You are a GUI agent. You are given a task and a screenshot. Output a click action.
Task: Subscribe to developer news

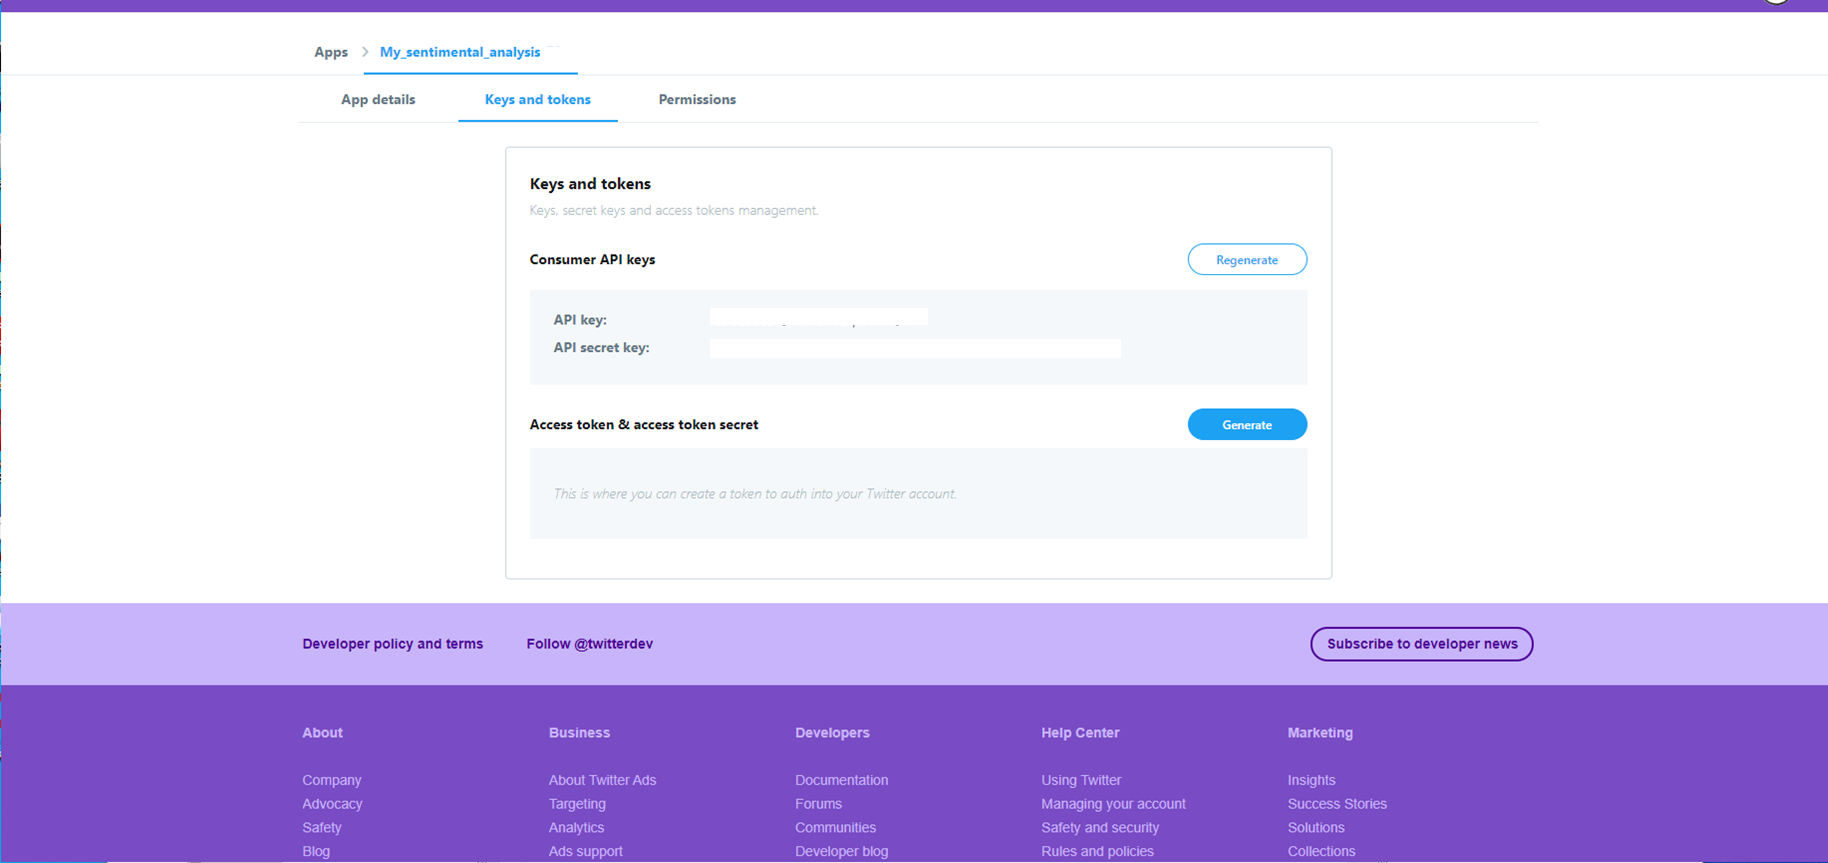(1422, 644)
